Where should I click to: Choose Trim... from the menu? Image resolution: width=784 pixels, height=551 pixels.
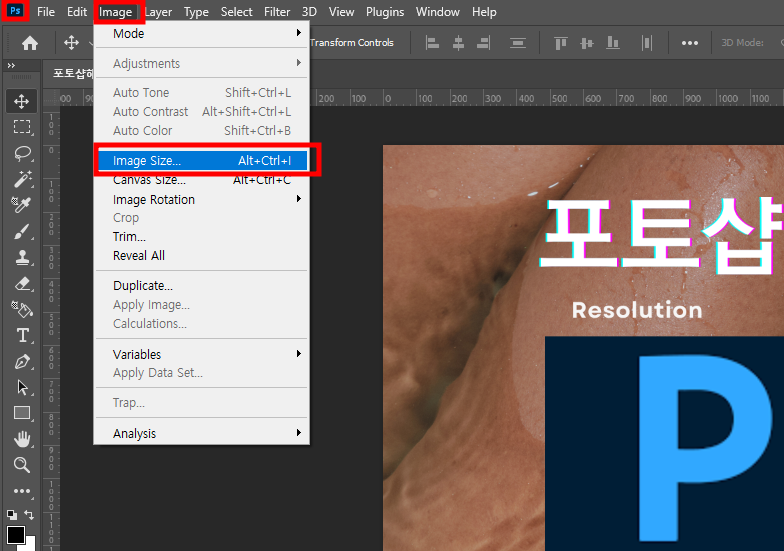pos(202,236)
